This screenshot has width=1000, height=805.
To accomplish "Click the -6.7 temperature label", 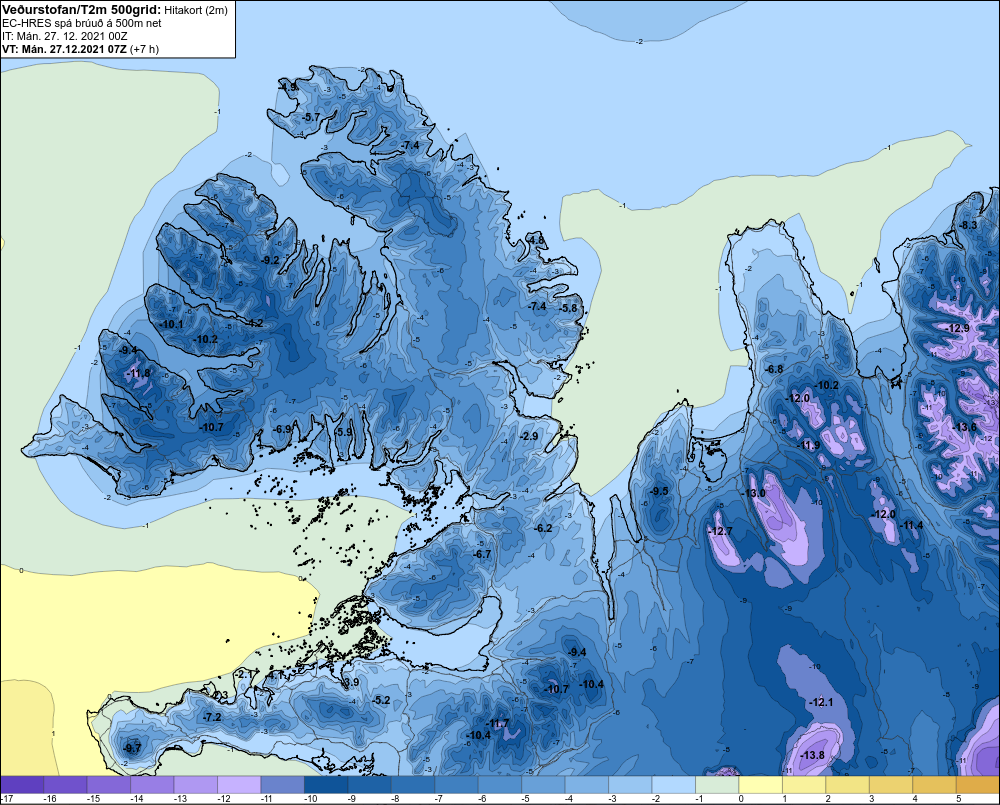I will [x=482, y=554].
